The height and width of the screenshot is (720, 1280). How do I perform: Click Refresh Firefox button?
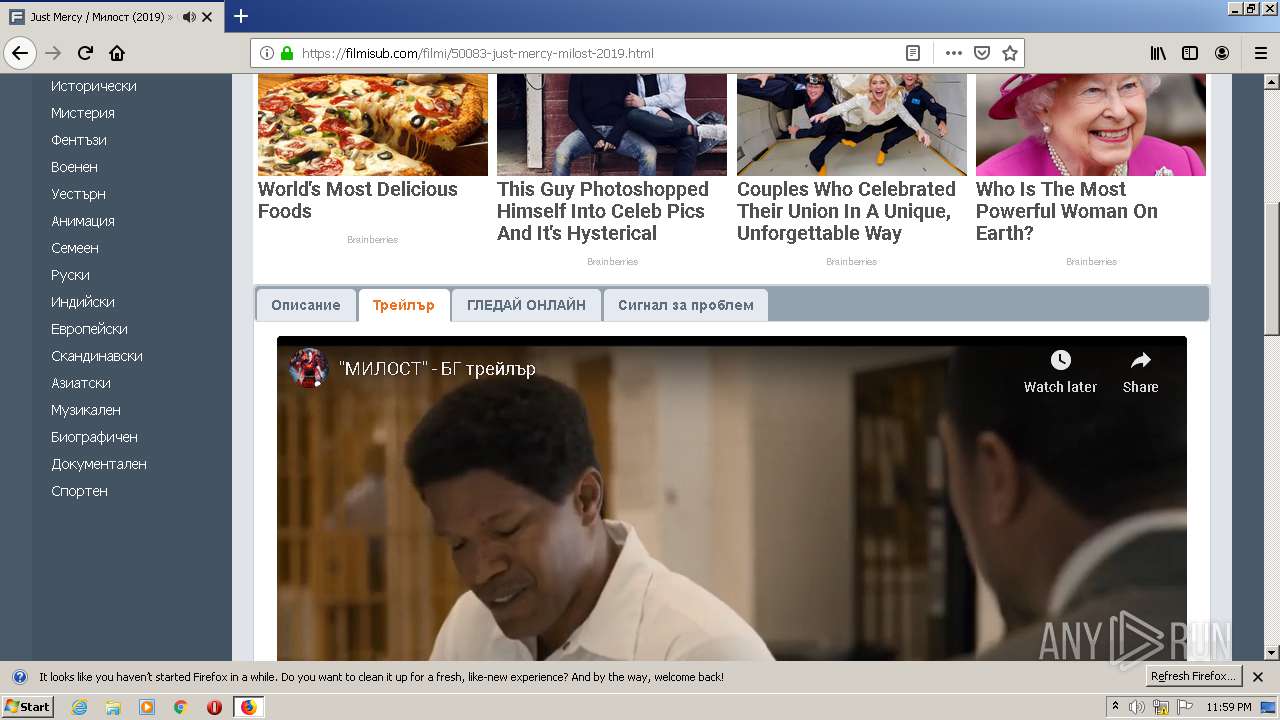tap(1193, 677)
